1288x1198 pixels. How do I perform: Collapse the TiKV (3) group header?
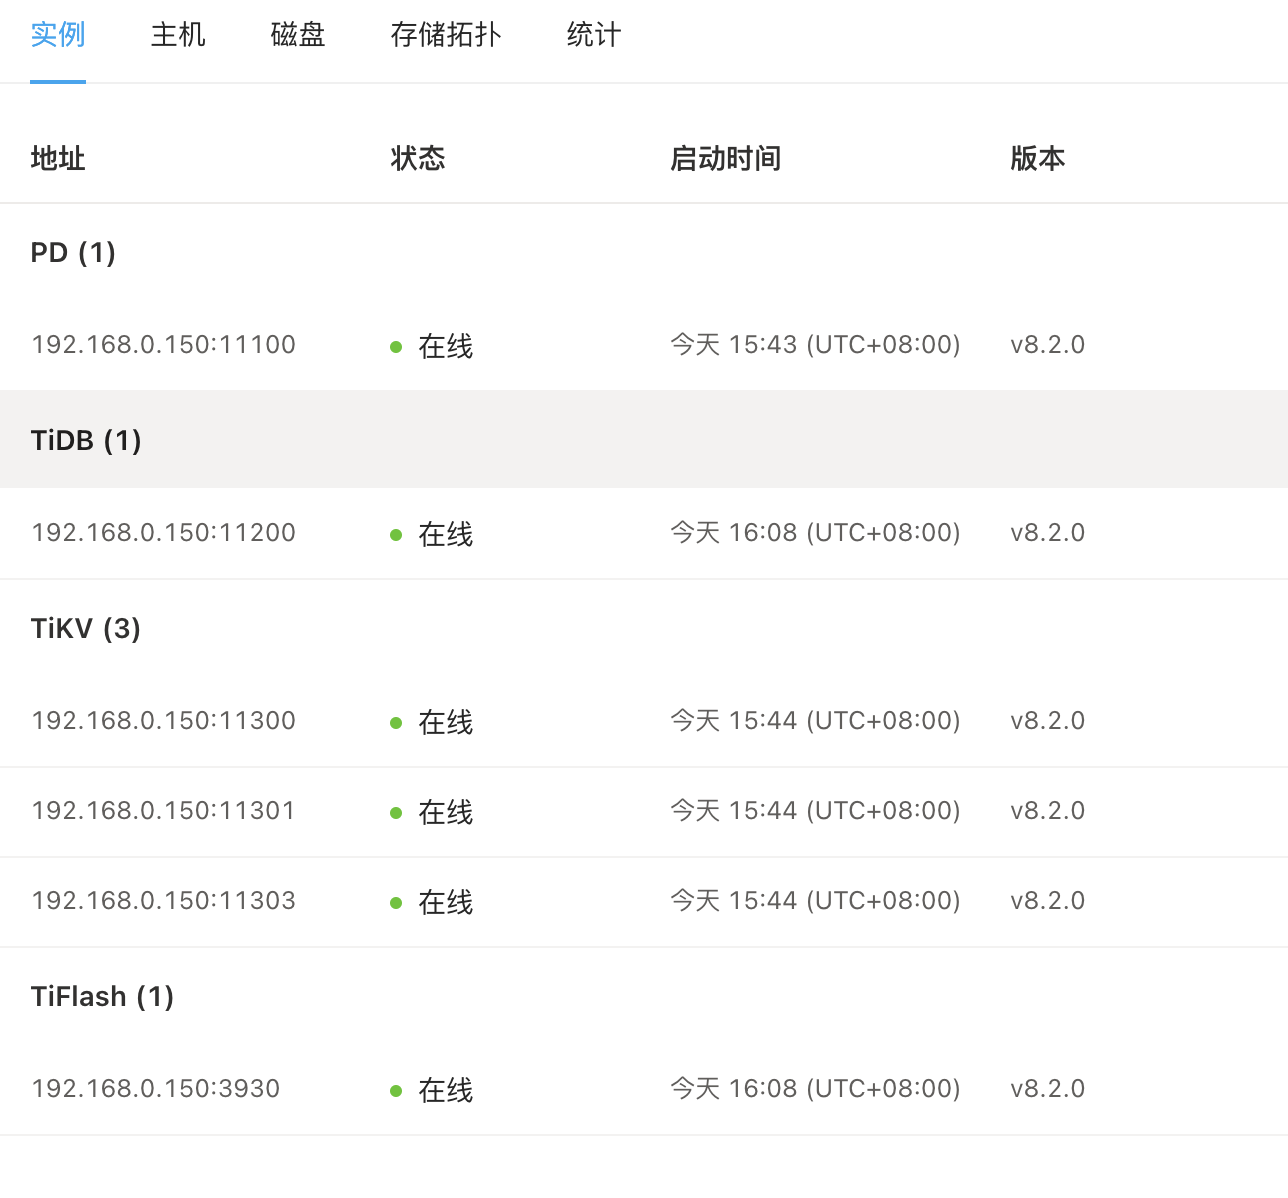coord(86,628)
